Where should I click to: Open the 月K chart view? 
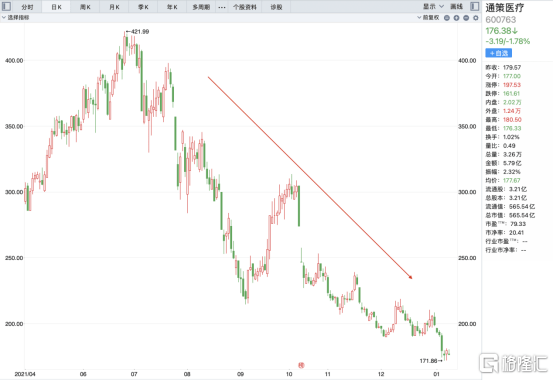(114, 7)
